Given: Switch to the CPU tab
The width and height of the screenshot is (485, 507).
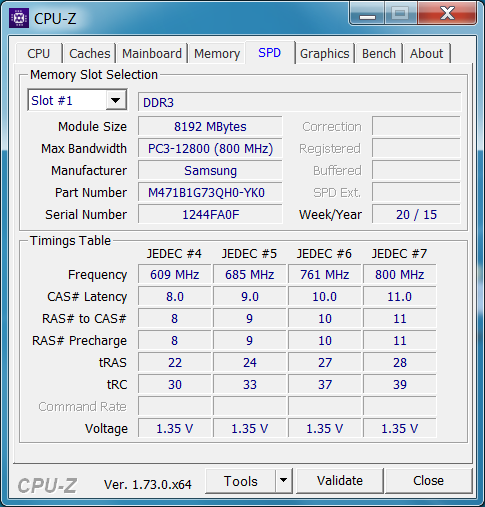Looking at the screenshot, I should coord(39,53).
